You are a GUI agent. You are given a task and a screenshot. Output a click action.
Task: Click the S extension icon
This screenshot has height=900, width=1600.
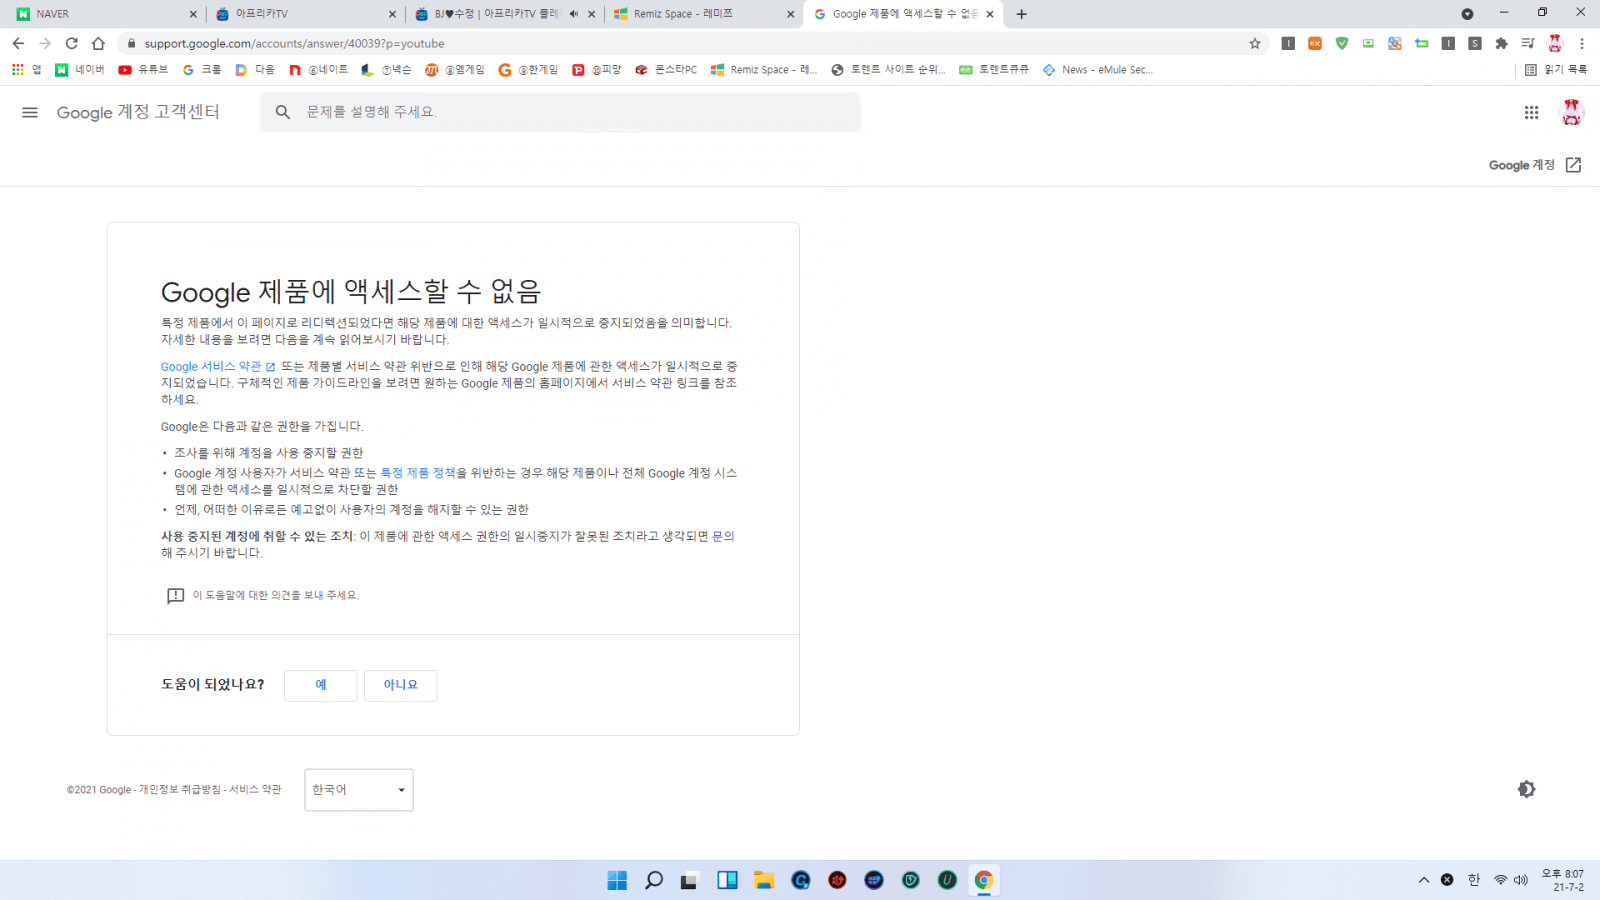(1475, 43)
